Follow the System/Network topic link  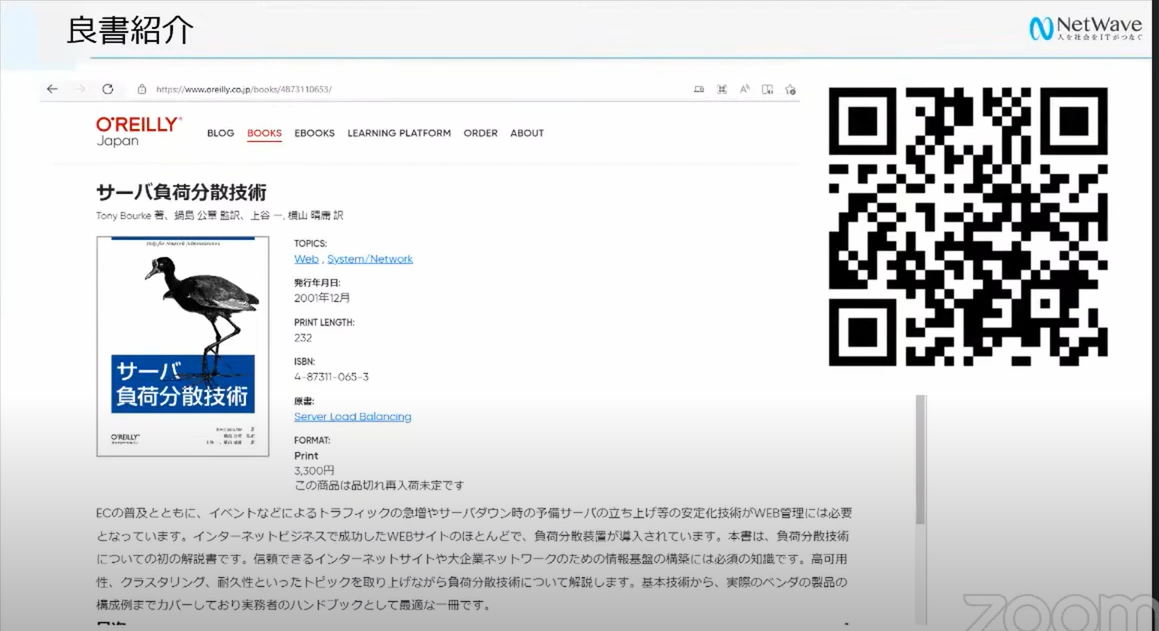pyautogui.click(x=370, y=259)
